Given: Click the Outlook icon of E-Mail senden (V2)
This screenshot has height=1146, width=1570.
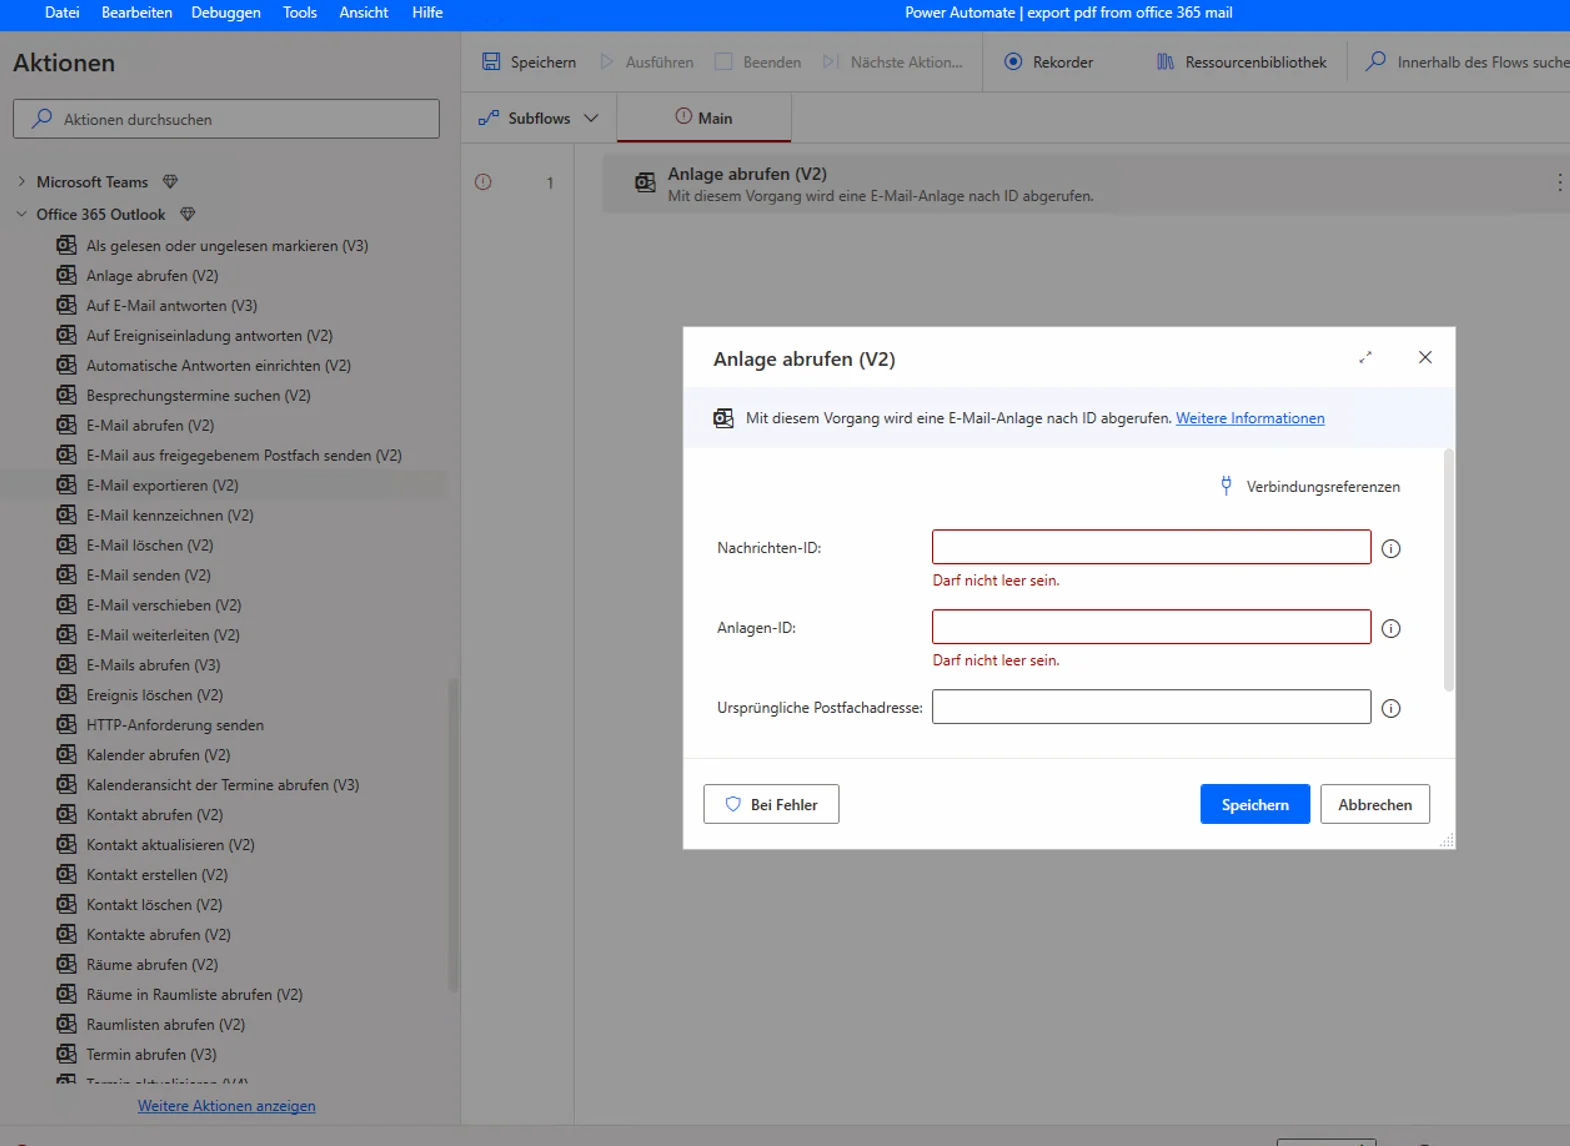Looking at the screenshot, I should click(x=66, y=575).
